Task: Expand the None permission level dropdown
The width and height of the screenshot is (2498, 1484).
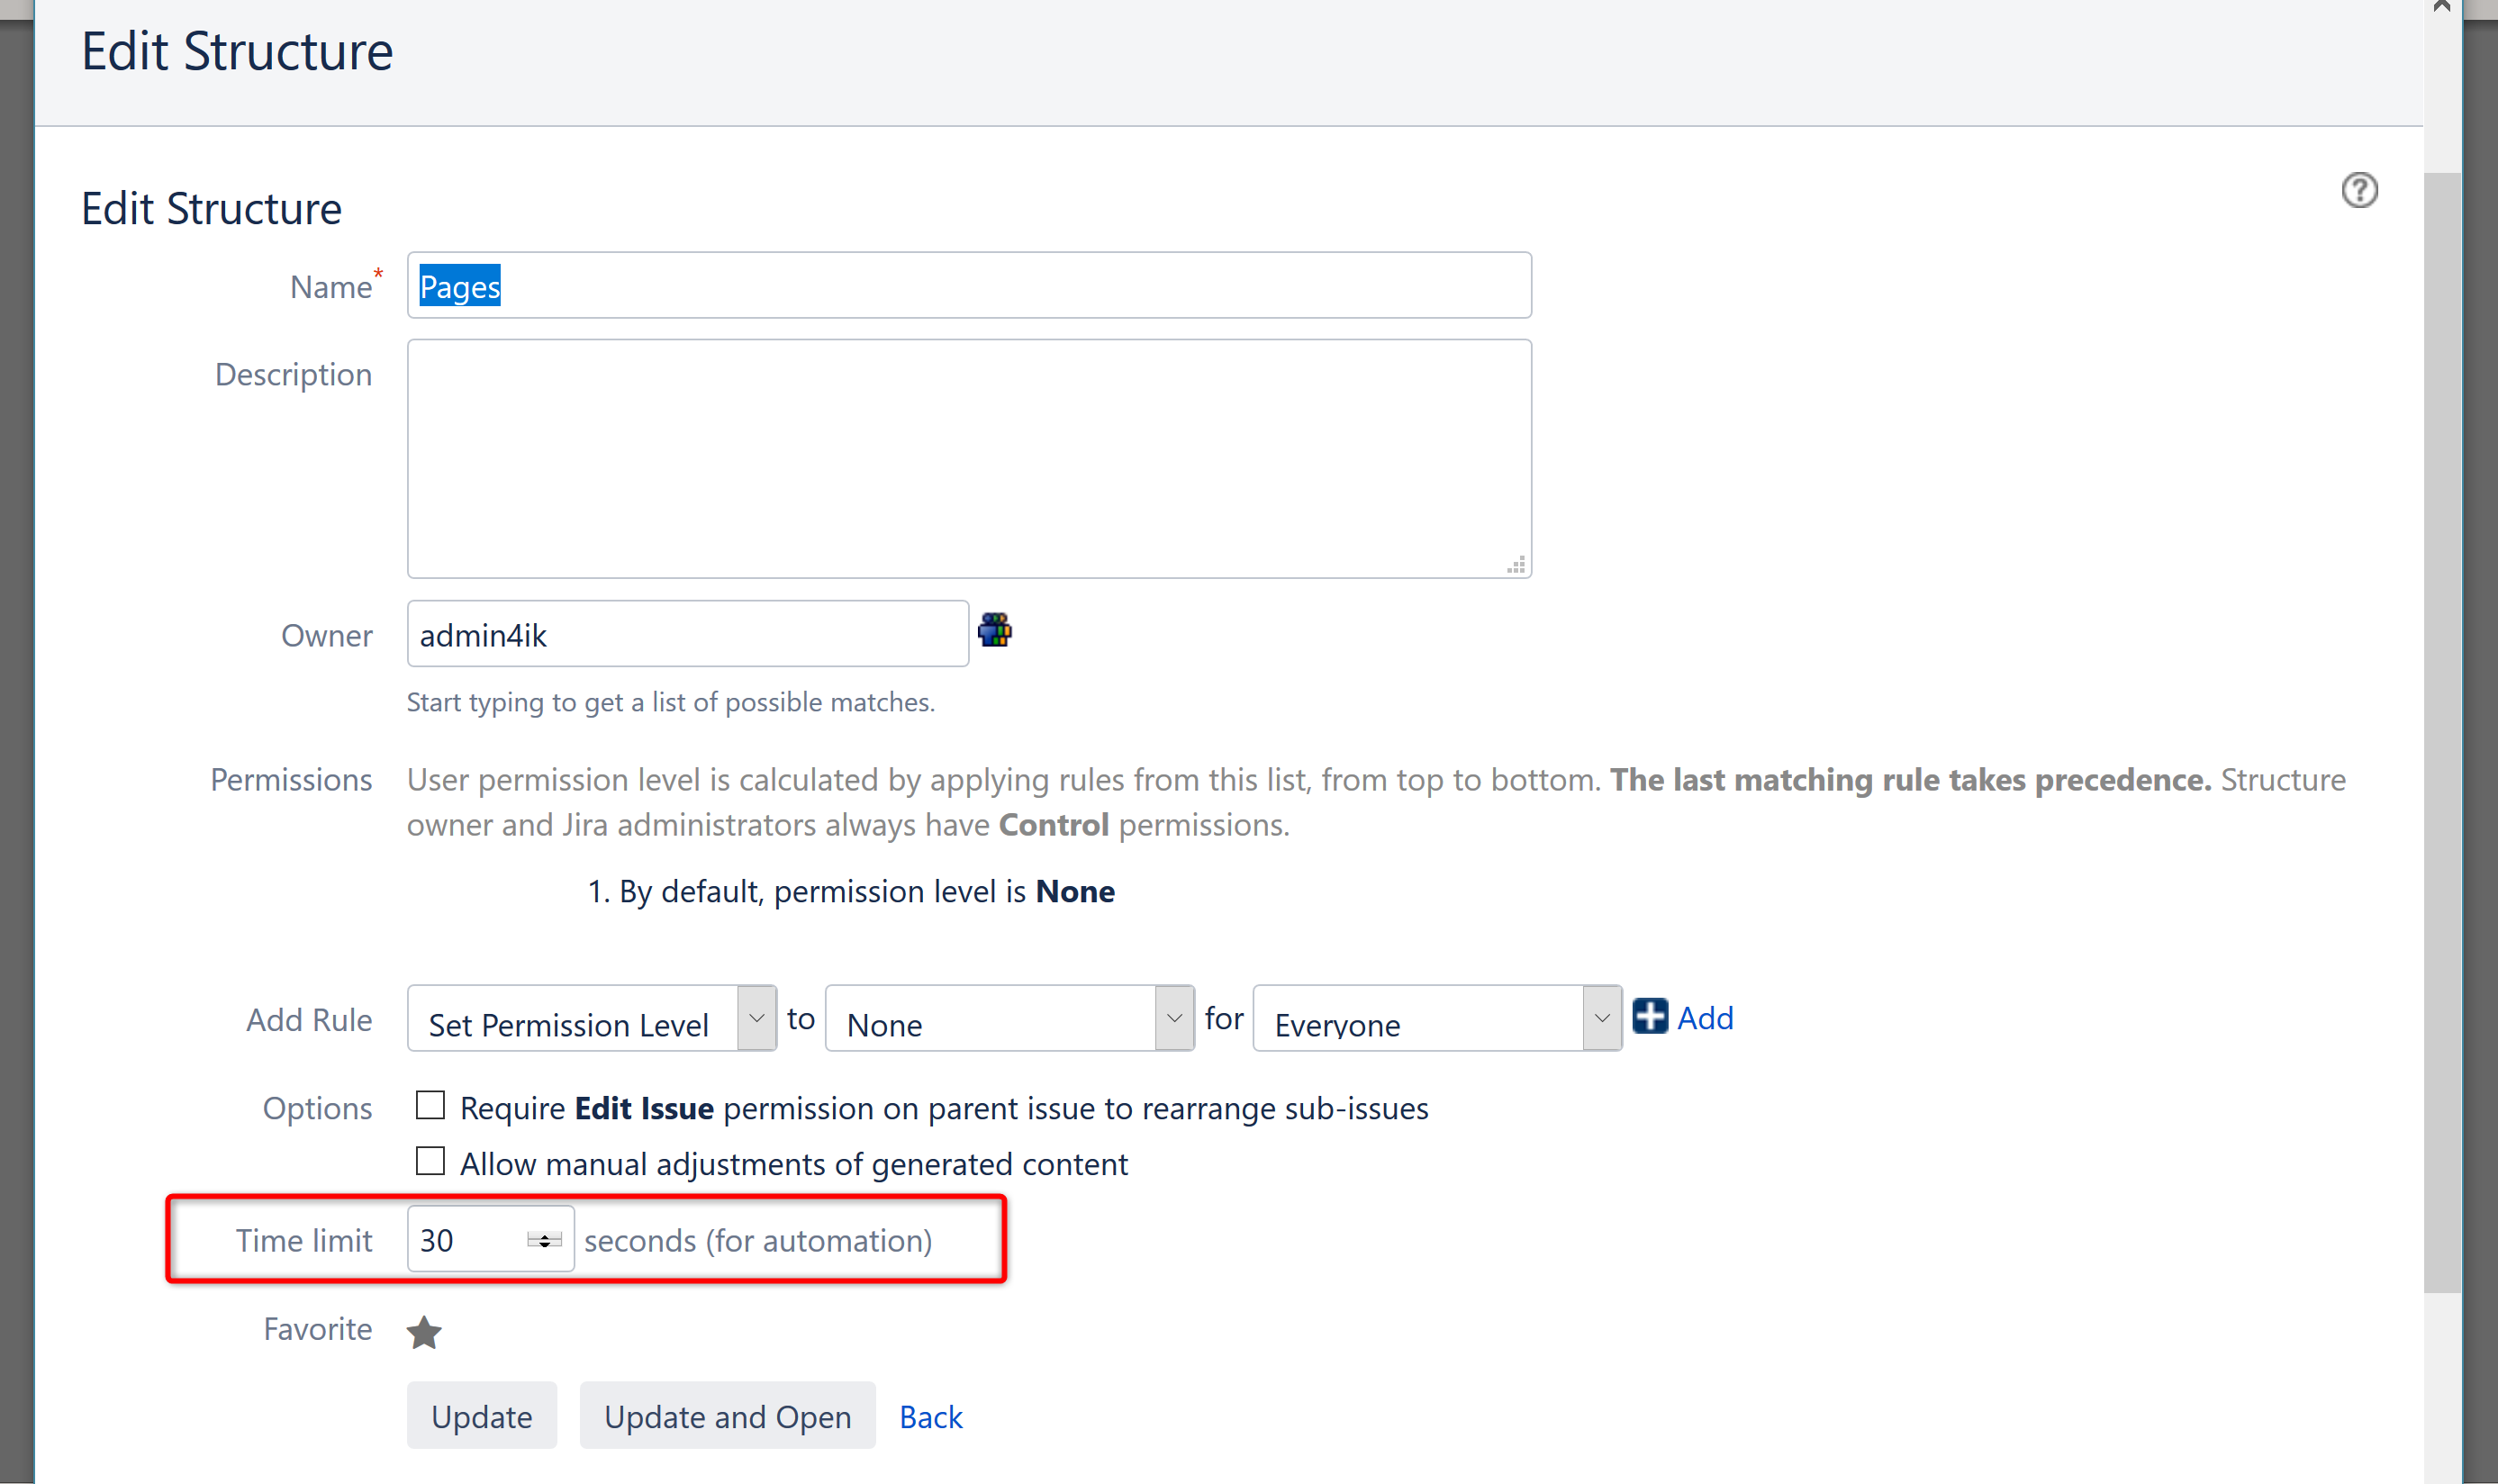Action: coord(1009,1019)
